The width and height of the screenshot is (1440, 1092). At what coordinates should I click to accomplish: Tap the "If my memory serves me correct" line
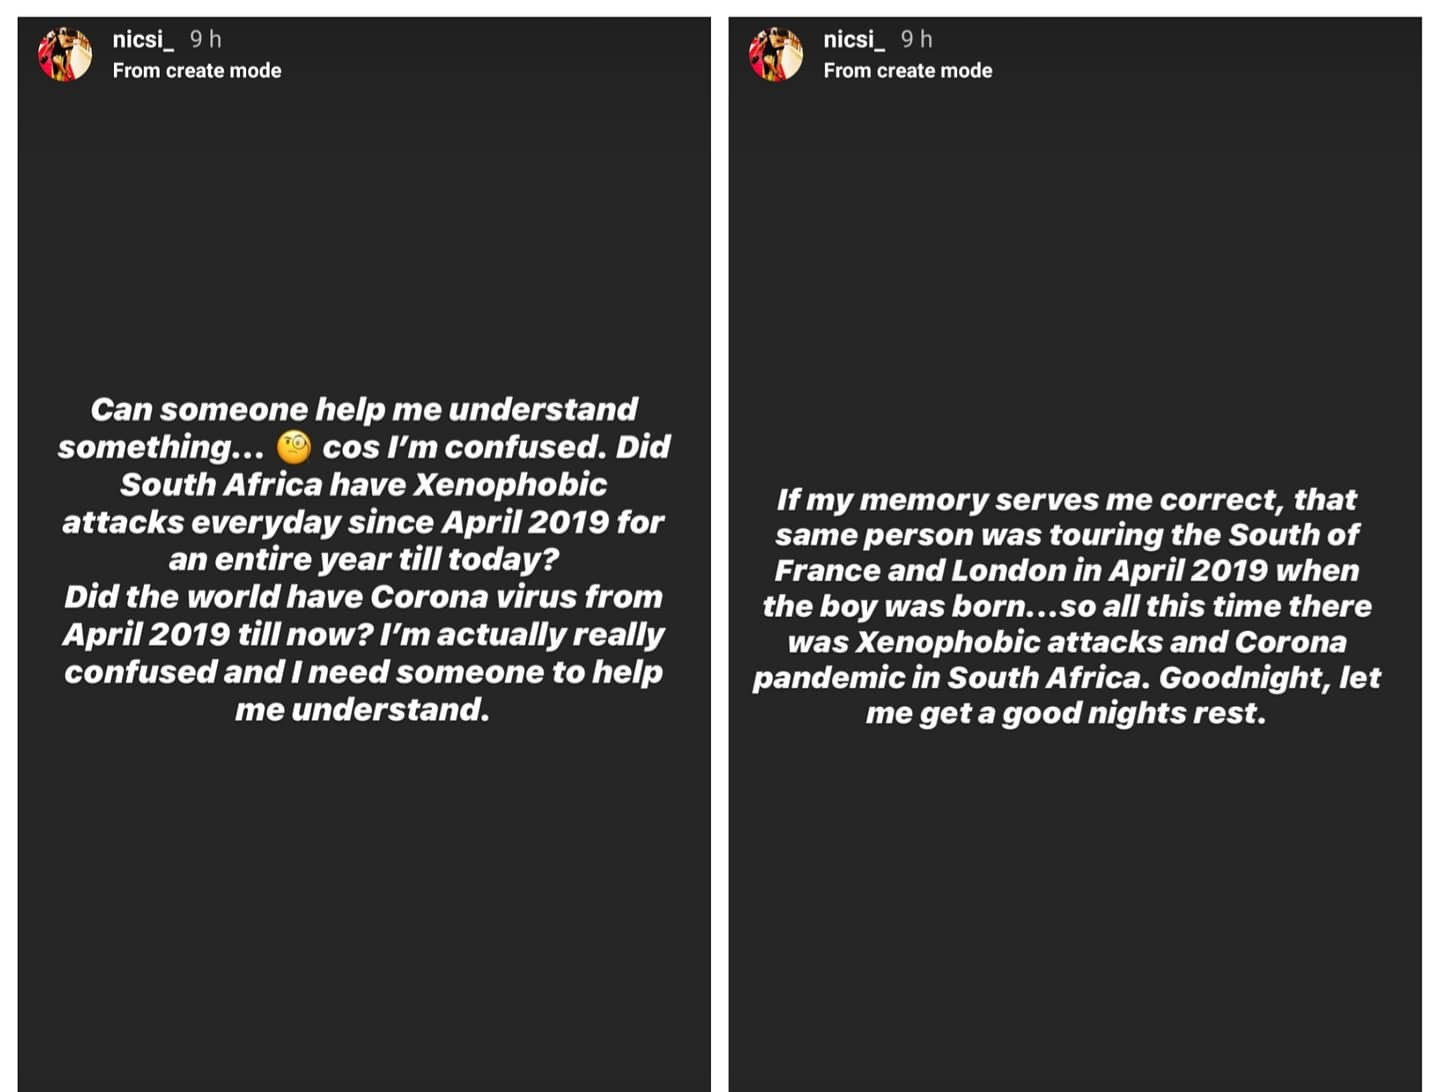coord(1067,499)
